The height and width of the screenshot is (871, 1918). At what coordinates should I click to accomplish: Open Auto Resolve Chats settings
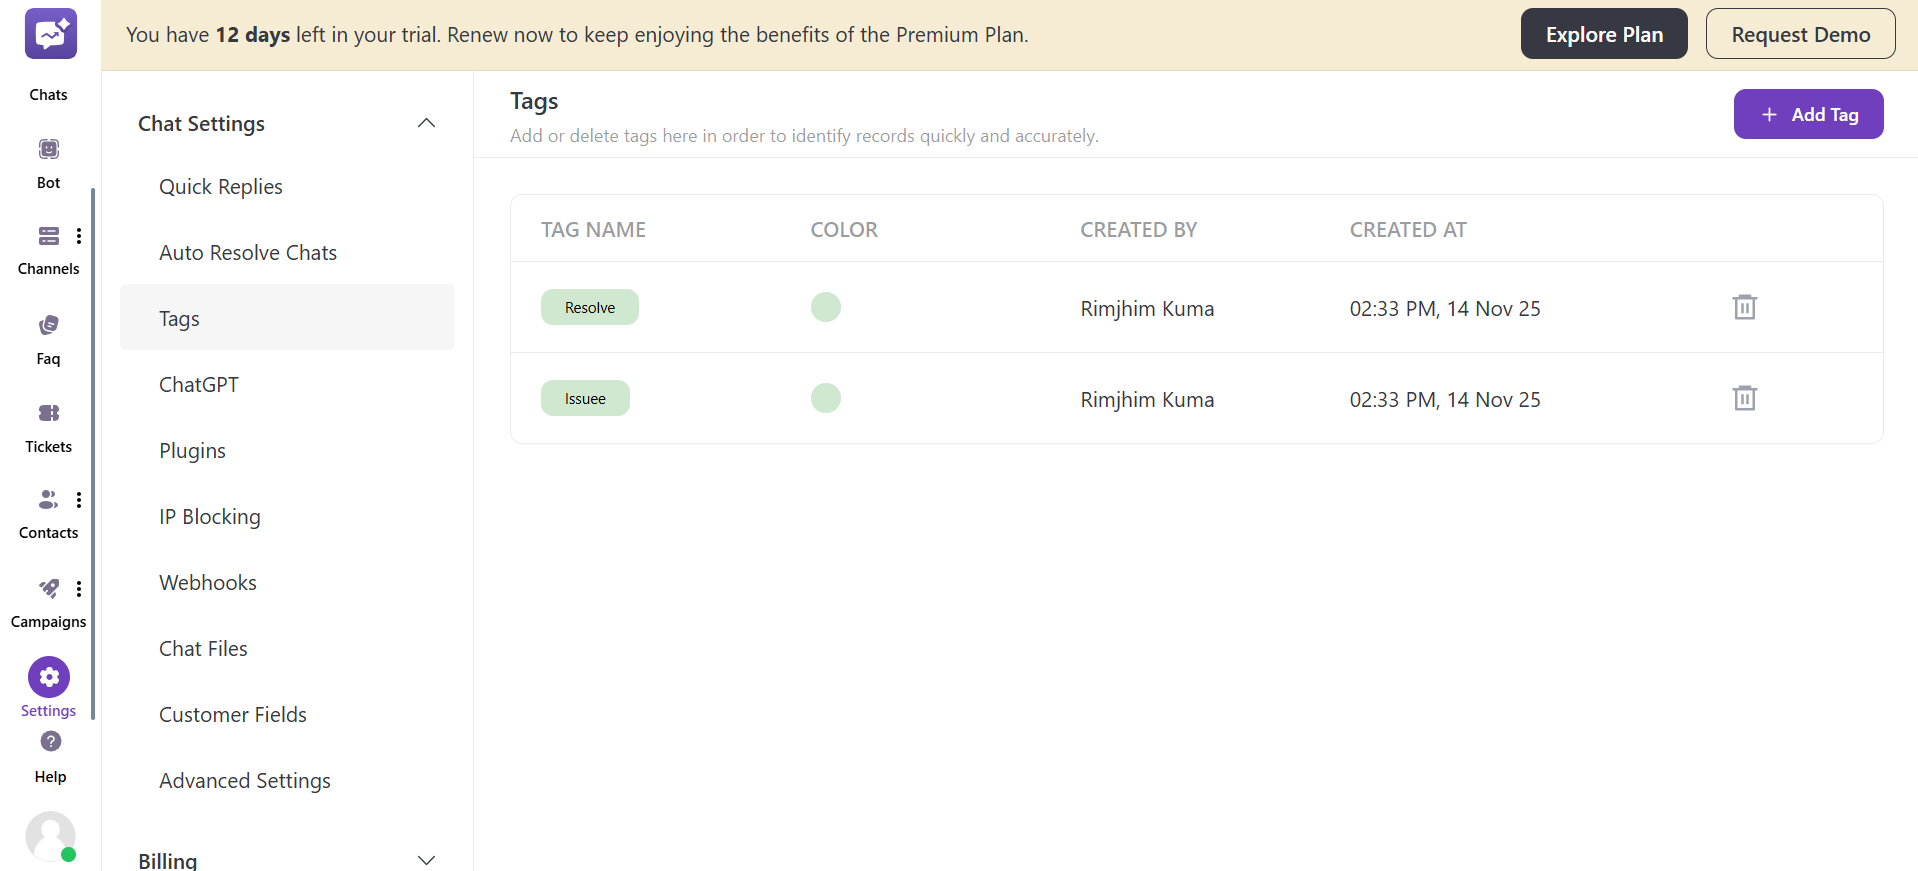[248, 253]
